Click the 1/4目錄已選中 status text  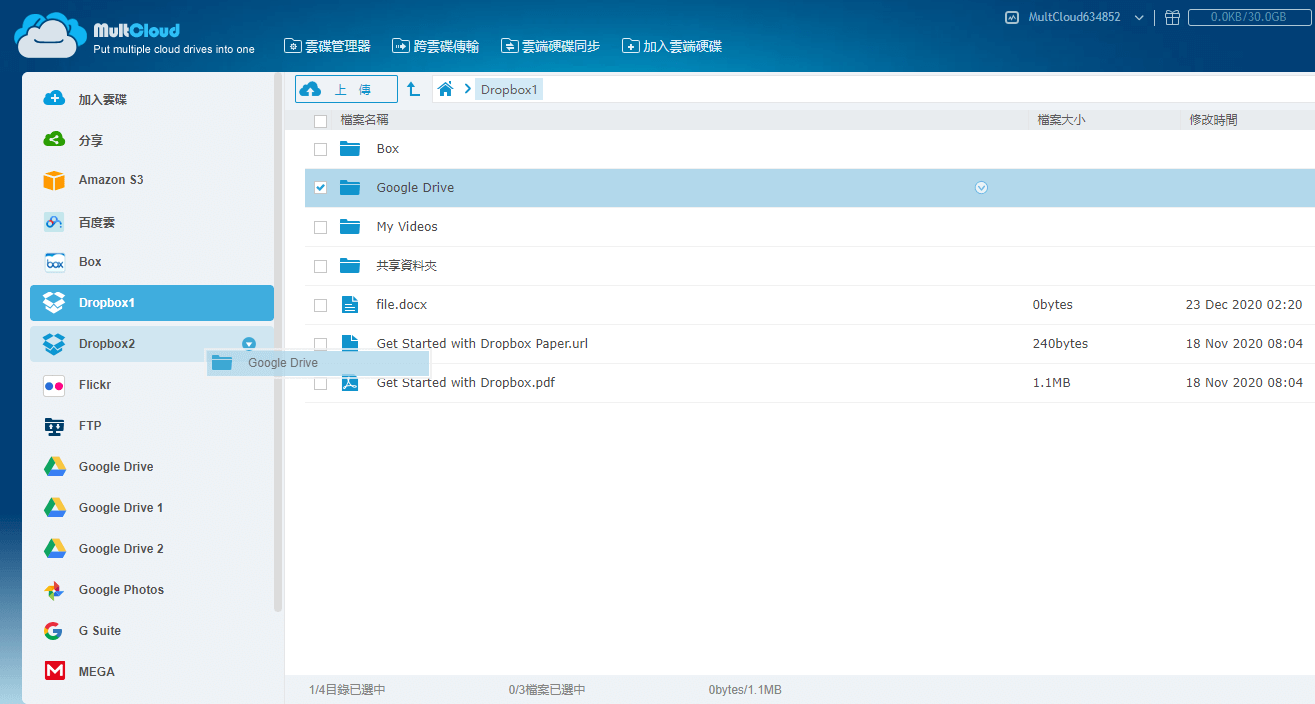click(x=347, y=690)
